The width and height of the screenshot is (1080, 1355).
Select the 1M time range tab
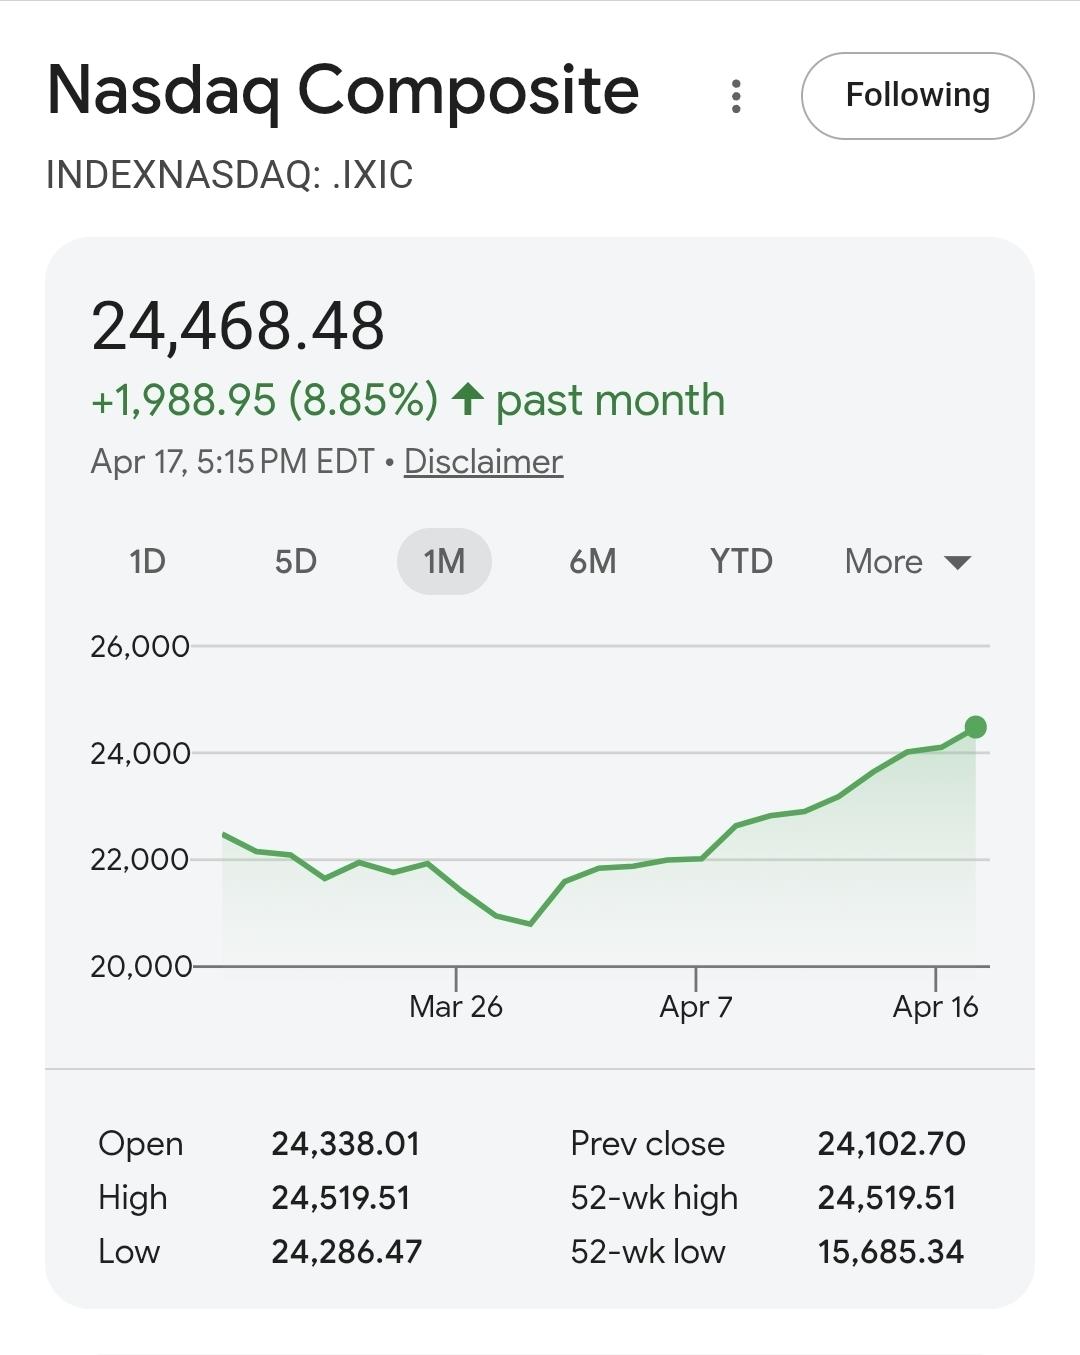tap(444, 562)
